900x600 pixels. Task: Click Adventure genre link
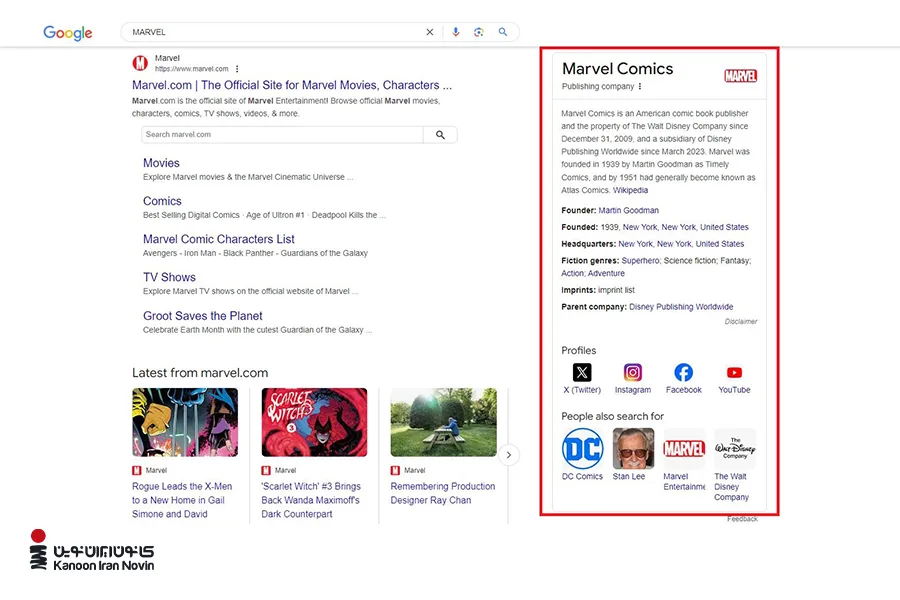(x=606, y=273)
